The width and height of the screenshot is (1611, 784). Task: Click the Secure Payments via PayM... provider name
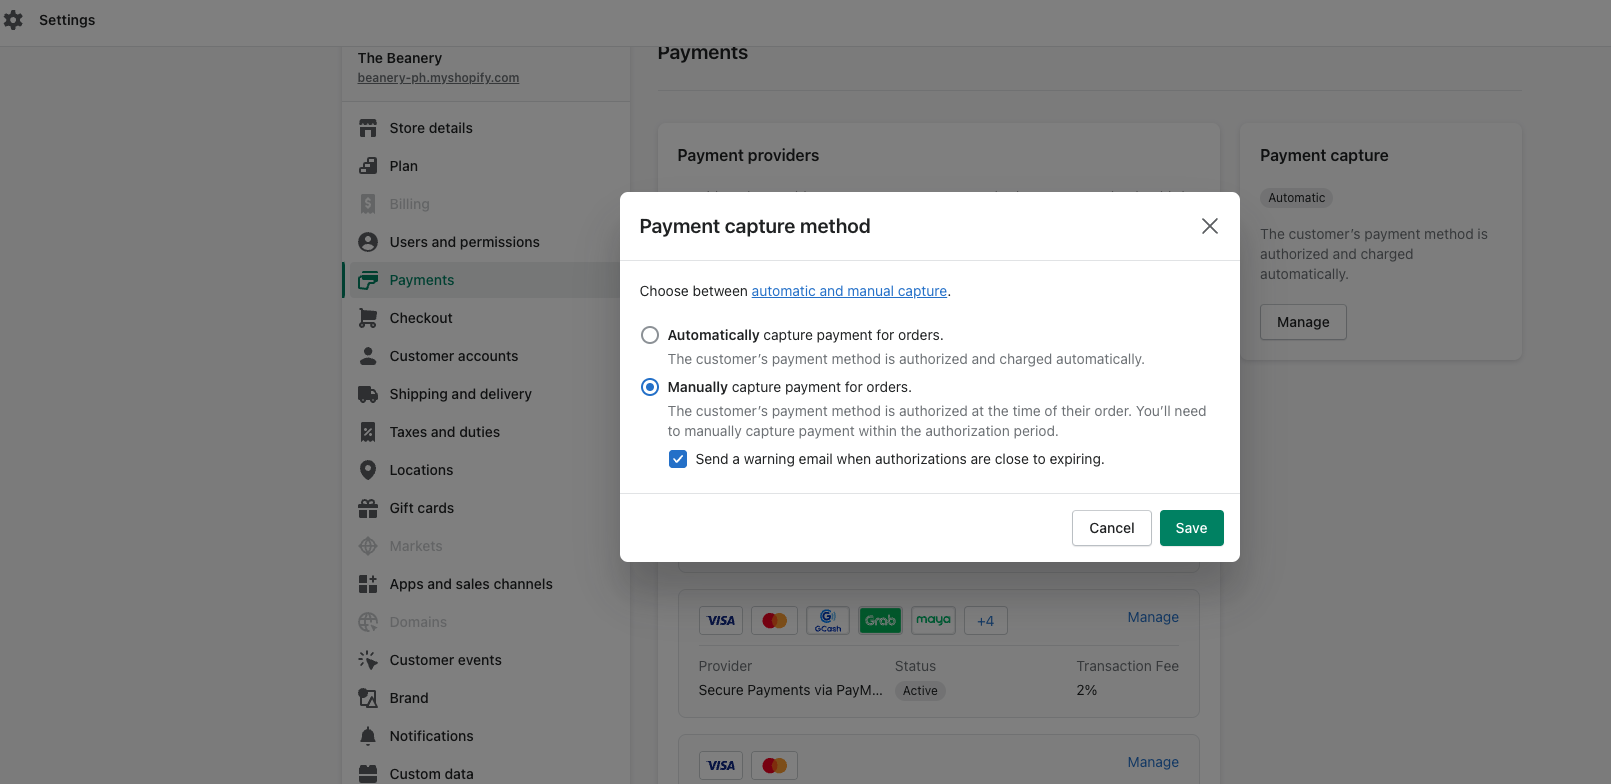(790, 690)
